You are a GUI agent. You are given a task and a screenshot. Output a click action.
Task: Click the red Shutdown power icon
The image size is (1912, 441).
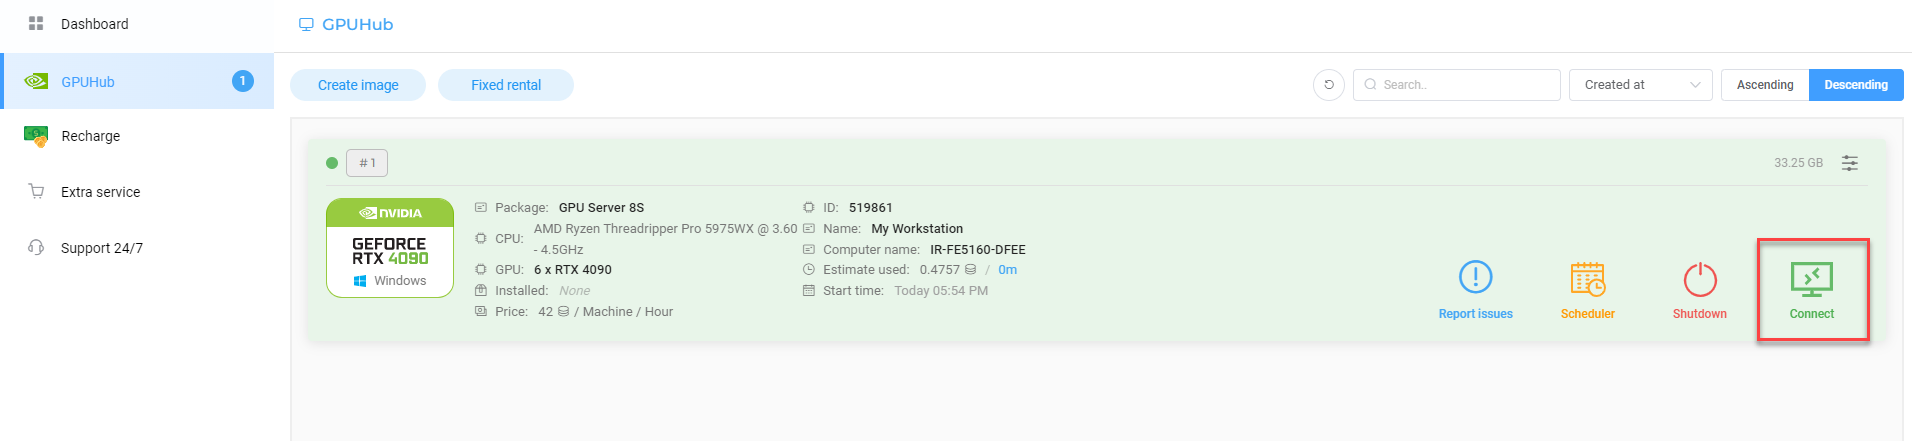coord(1699,280)
